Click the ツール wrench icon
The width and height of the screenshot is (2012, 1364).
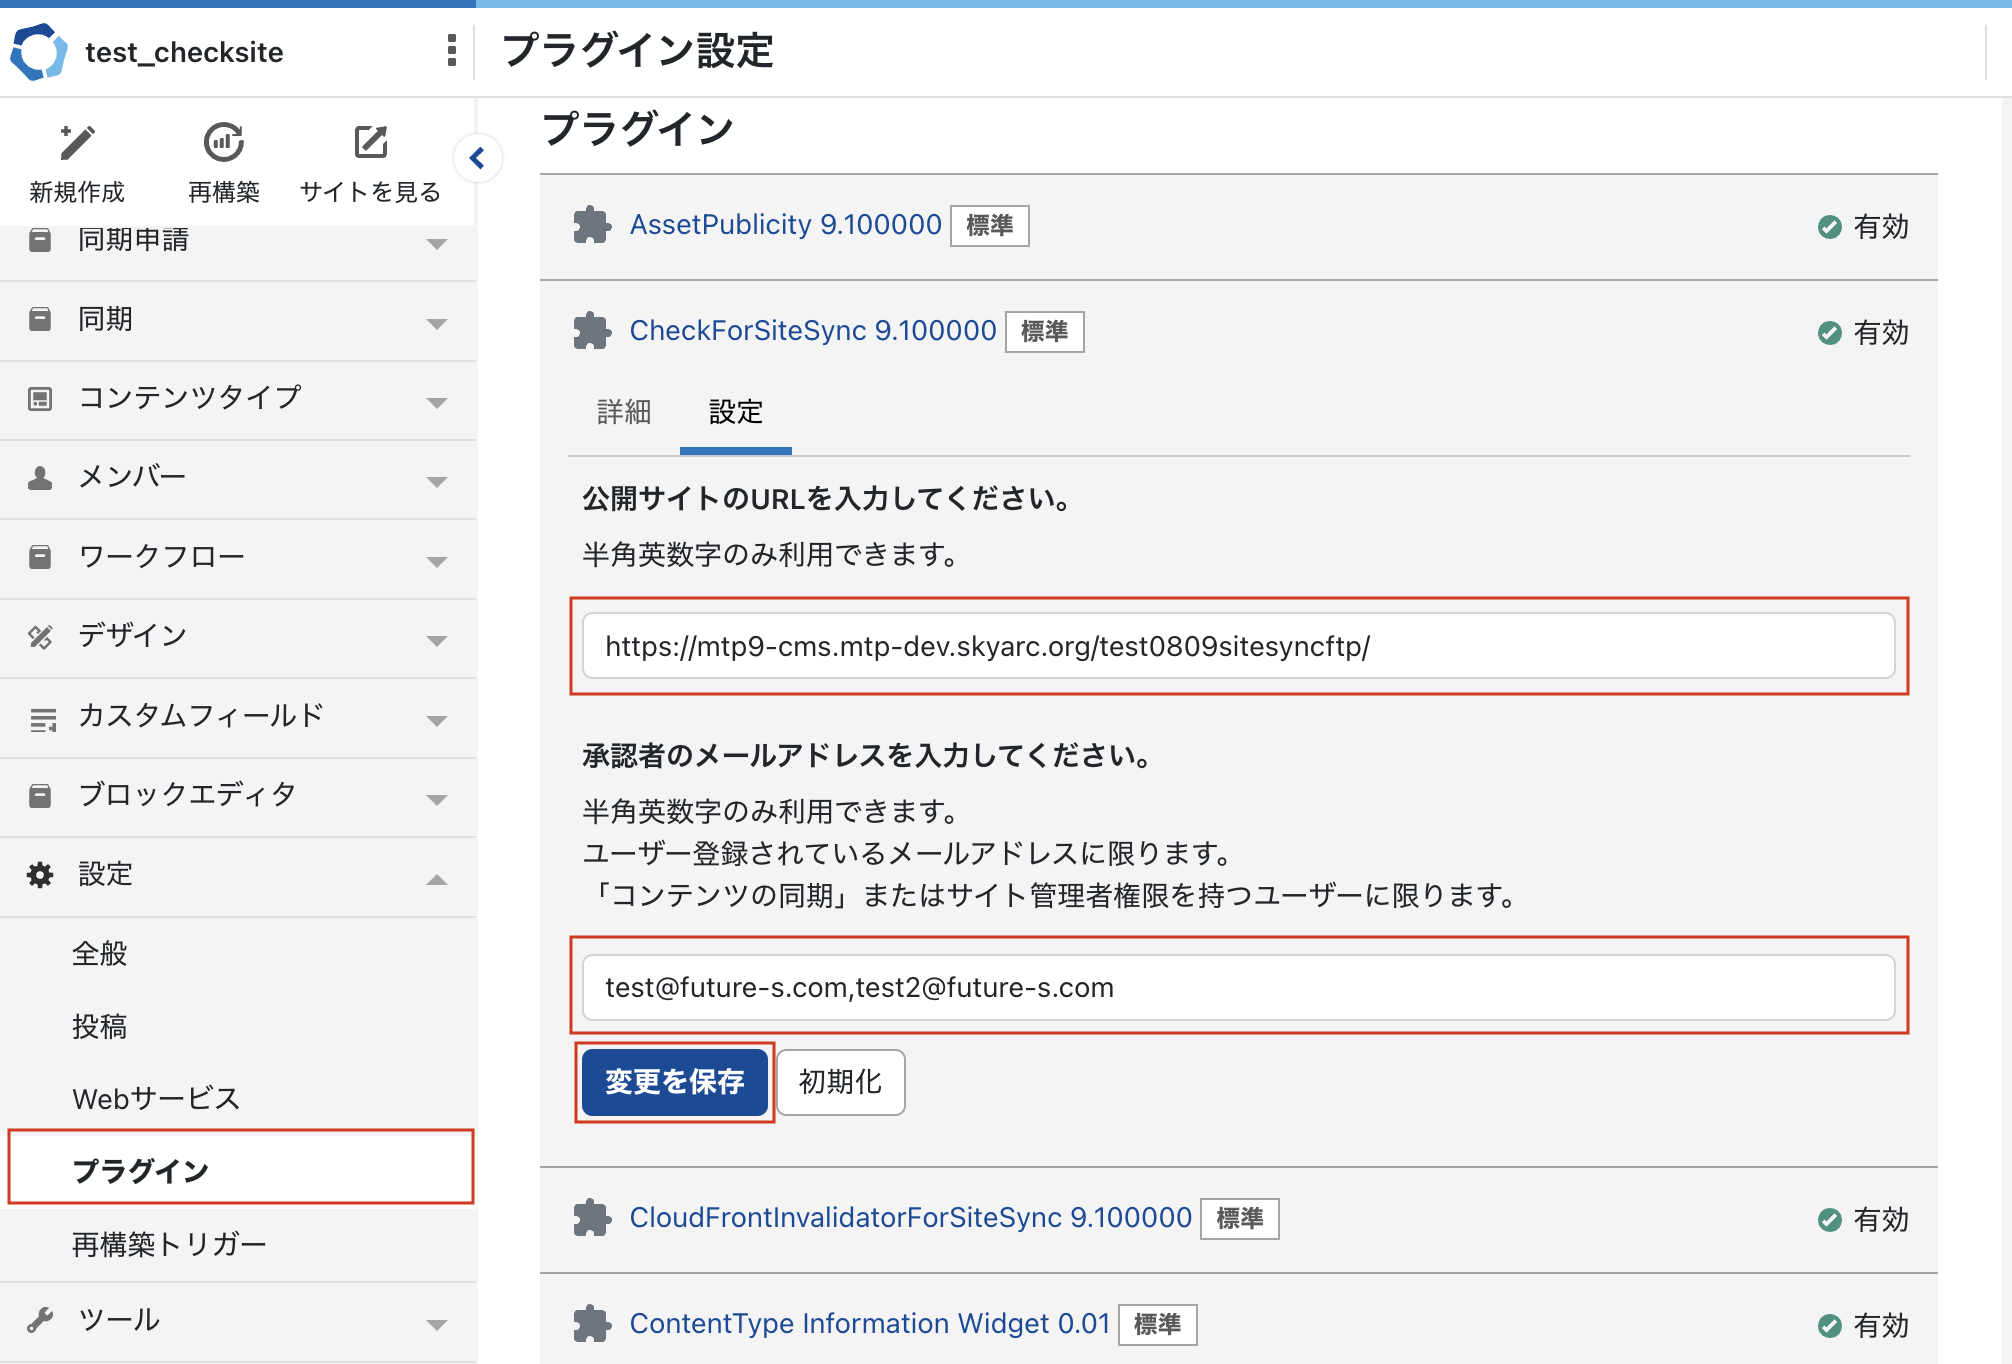coord(40,1321)
